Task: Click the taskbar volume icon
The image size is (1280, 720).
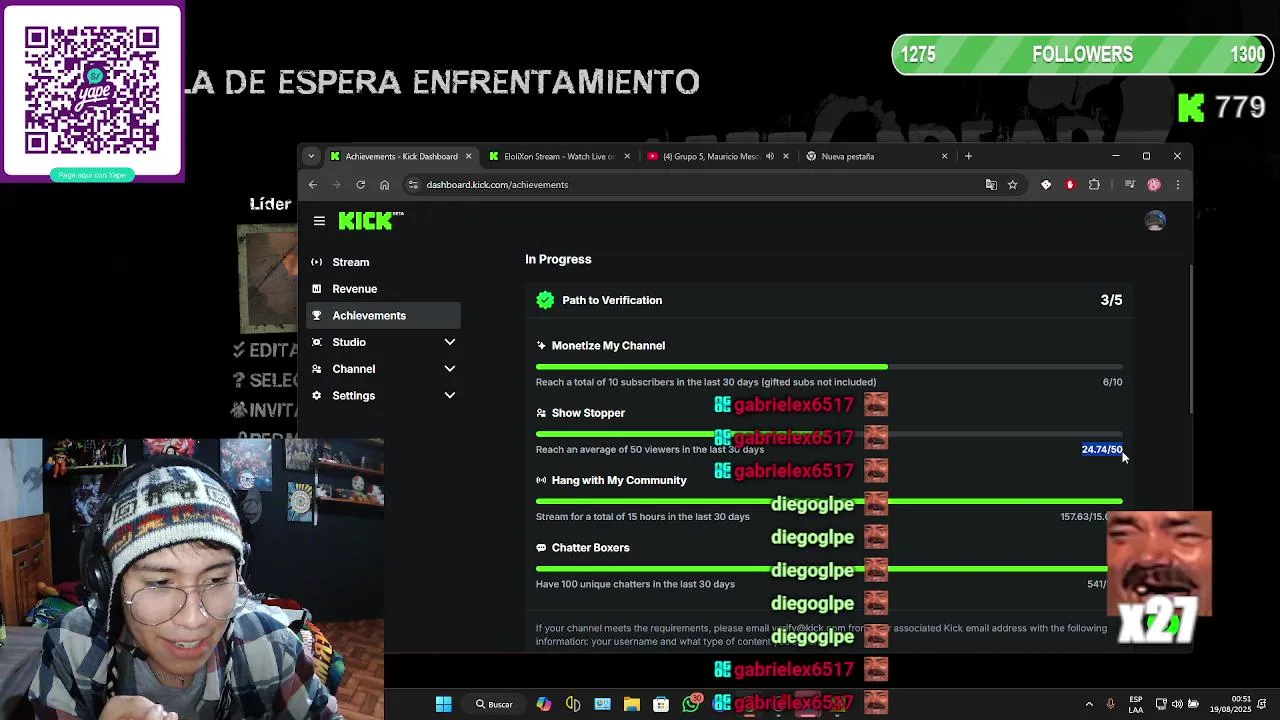Action: click(1177, 704)
